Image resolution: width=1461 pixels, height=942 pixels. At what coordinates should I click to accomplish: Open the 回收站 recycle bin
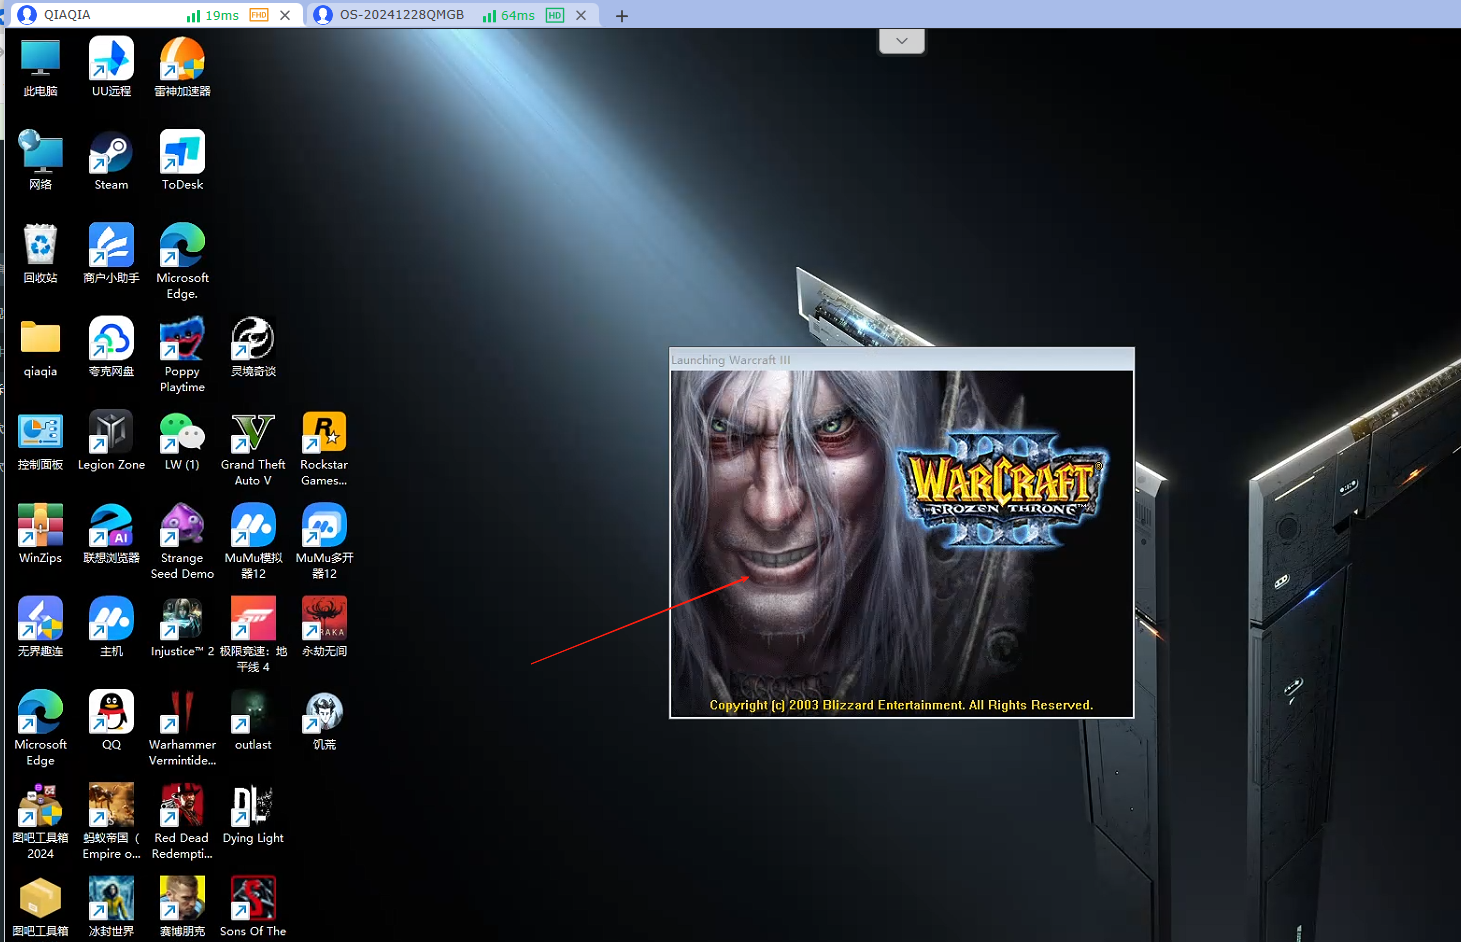pyautogui.click(x=40, y=253)
